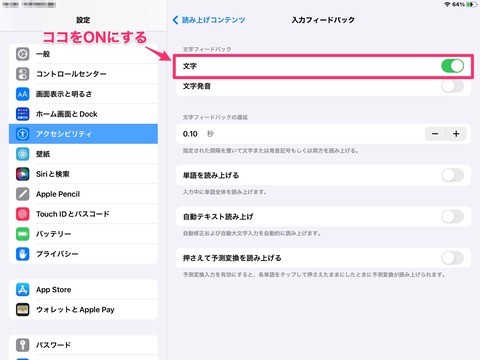Open Siriと検索 settings row
This screenshot has width=480, height=360.
tap(83, 174)
